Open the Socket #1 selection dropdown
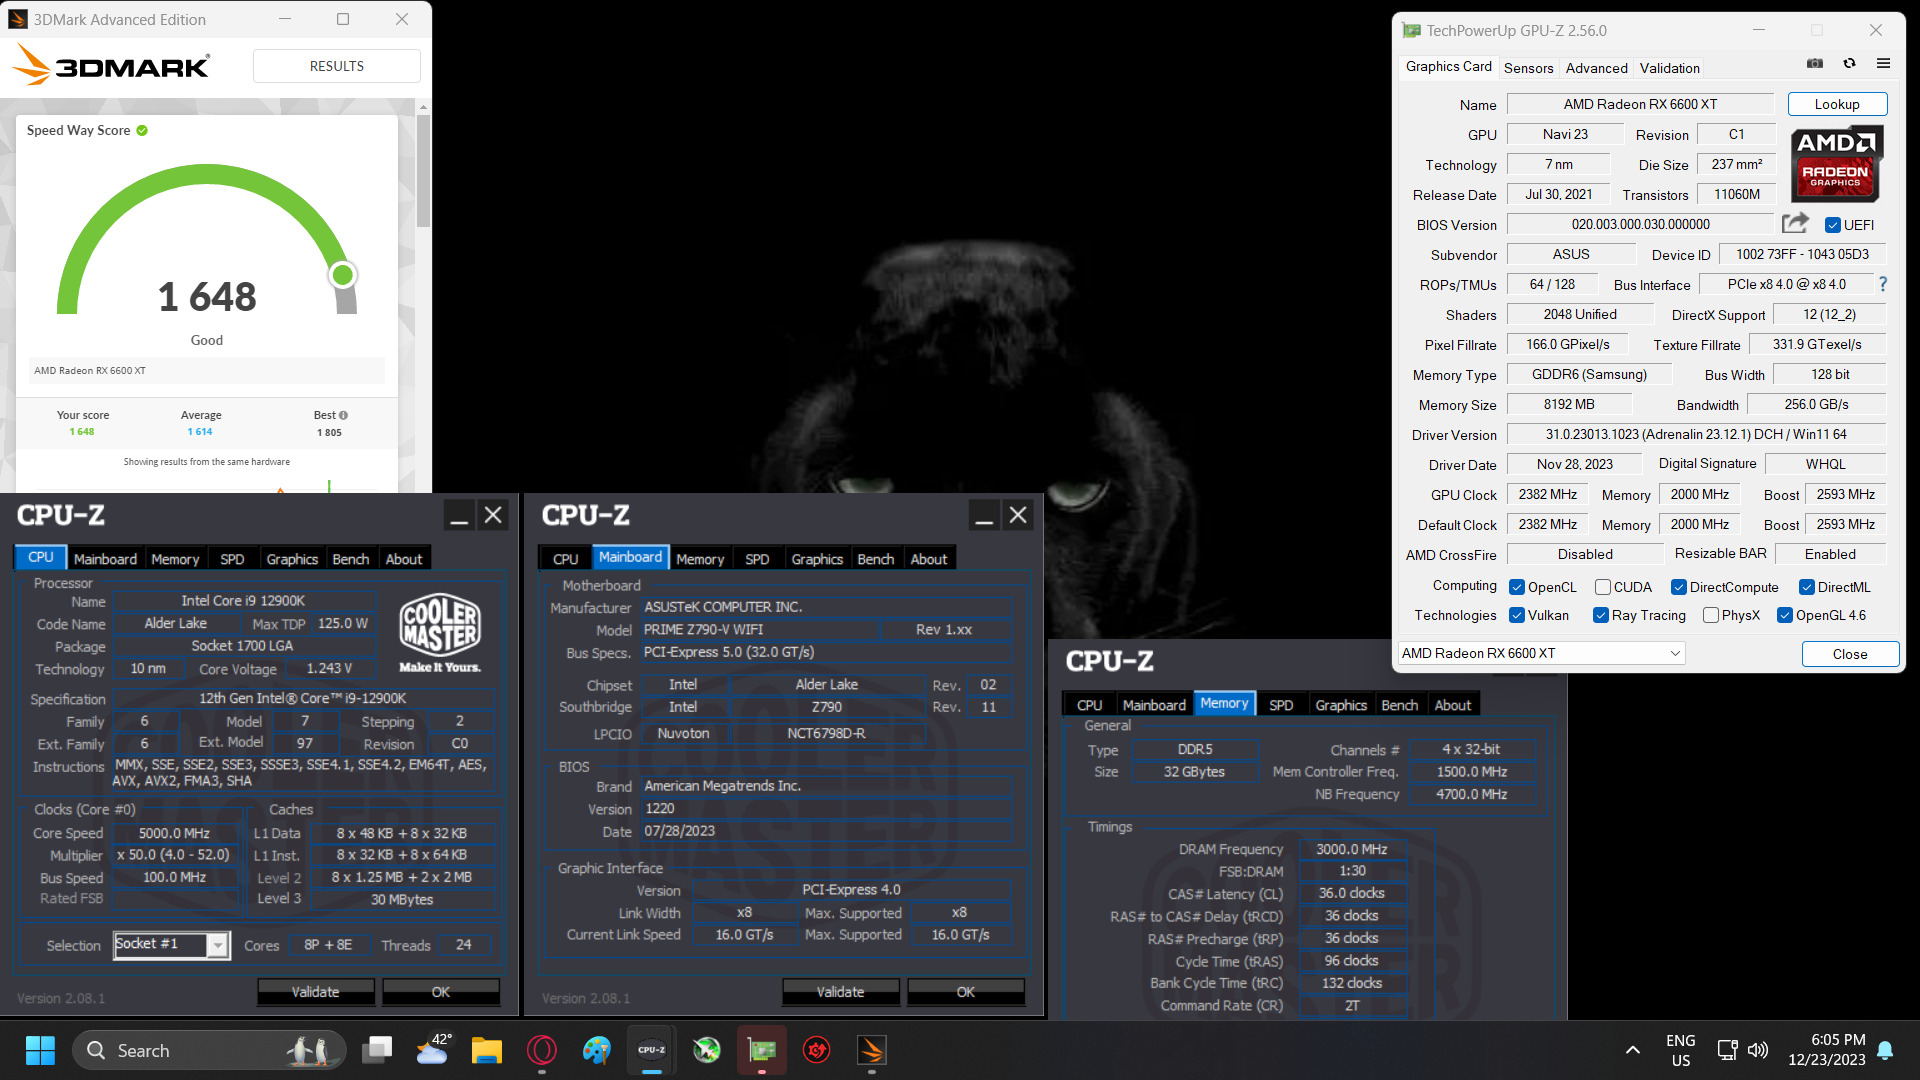 pos(172,945)
